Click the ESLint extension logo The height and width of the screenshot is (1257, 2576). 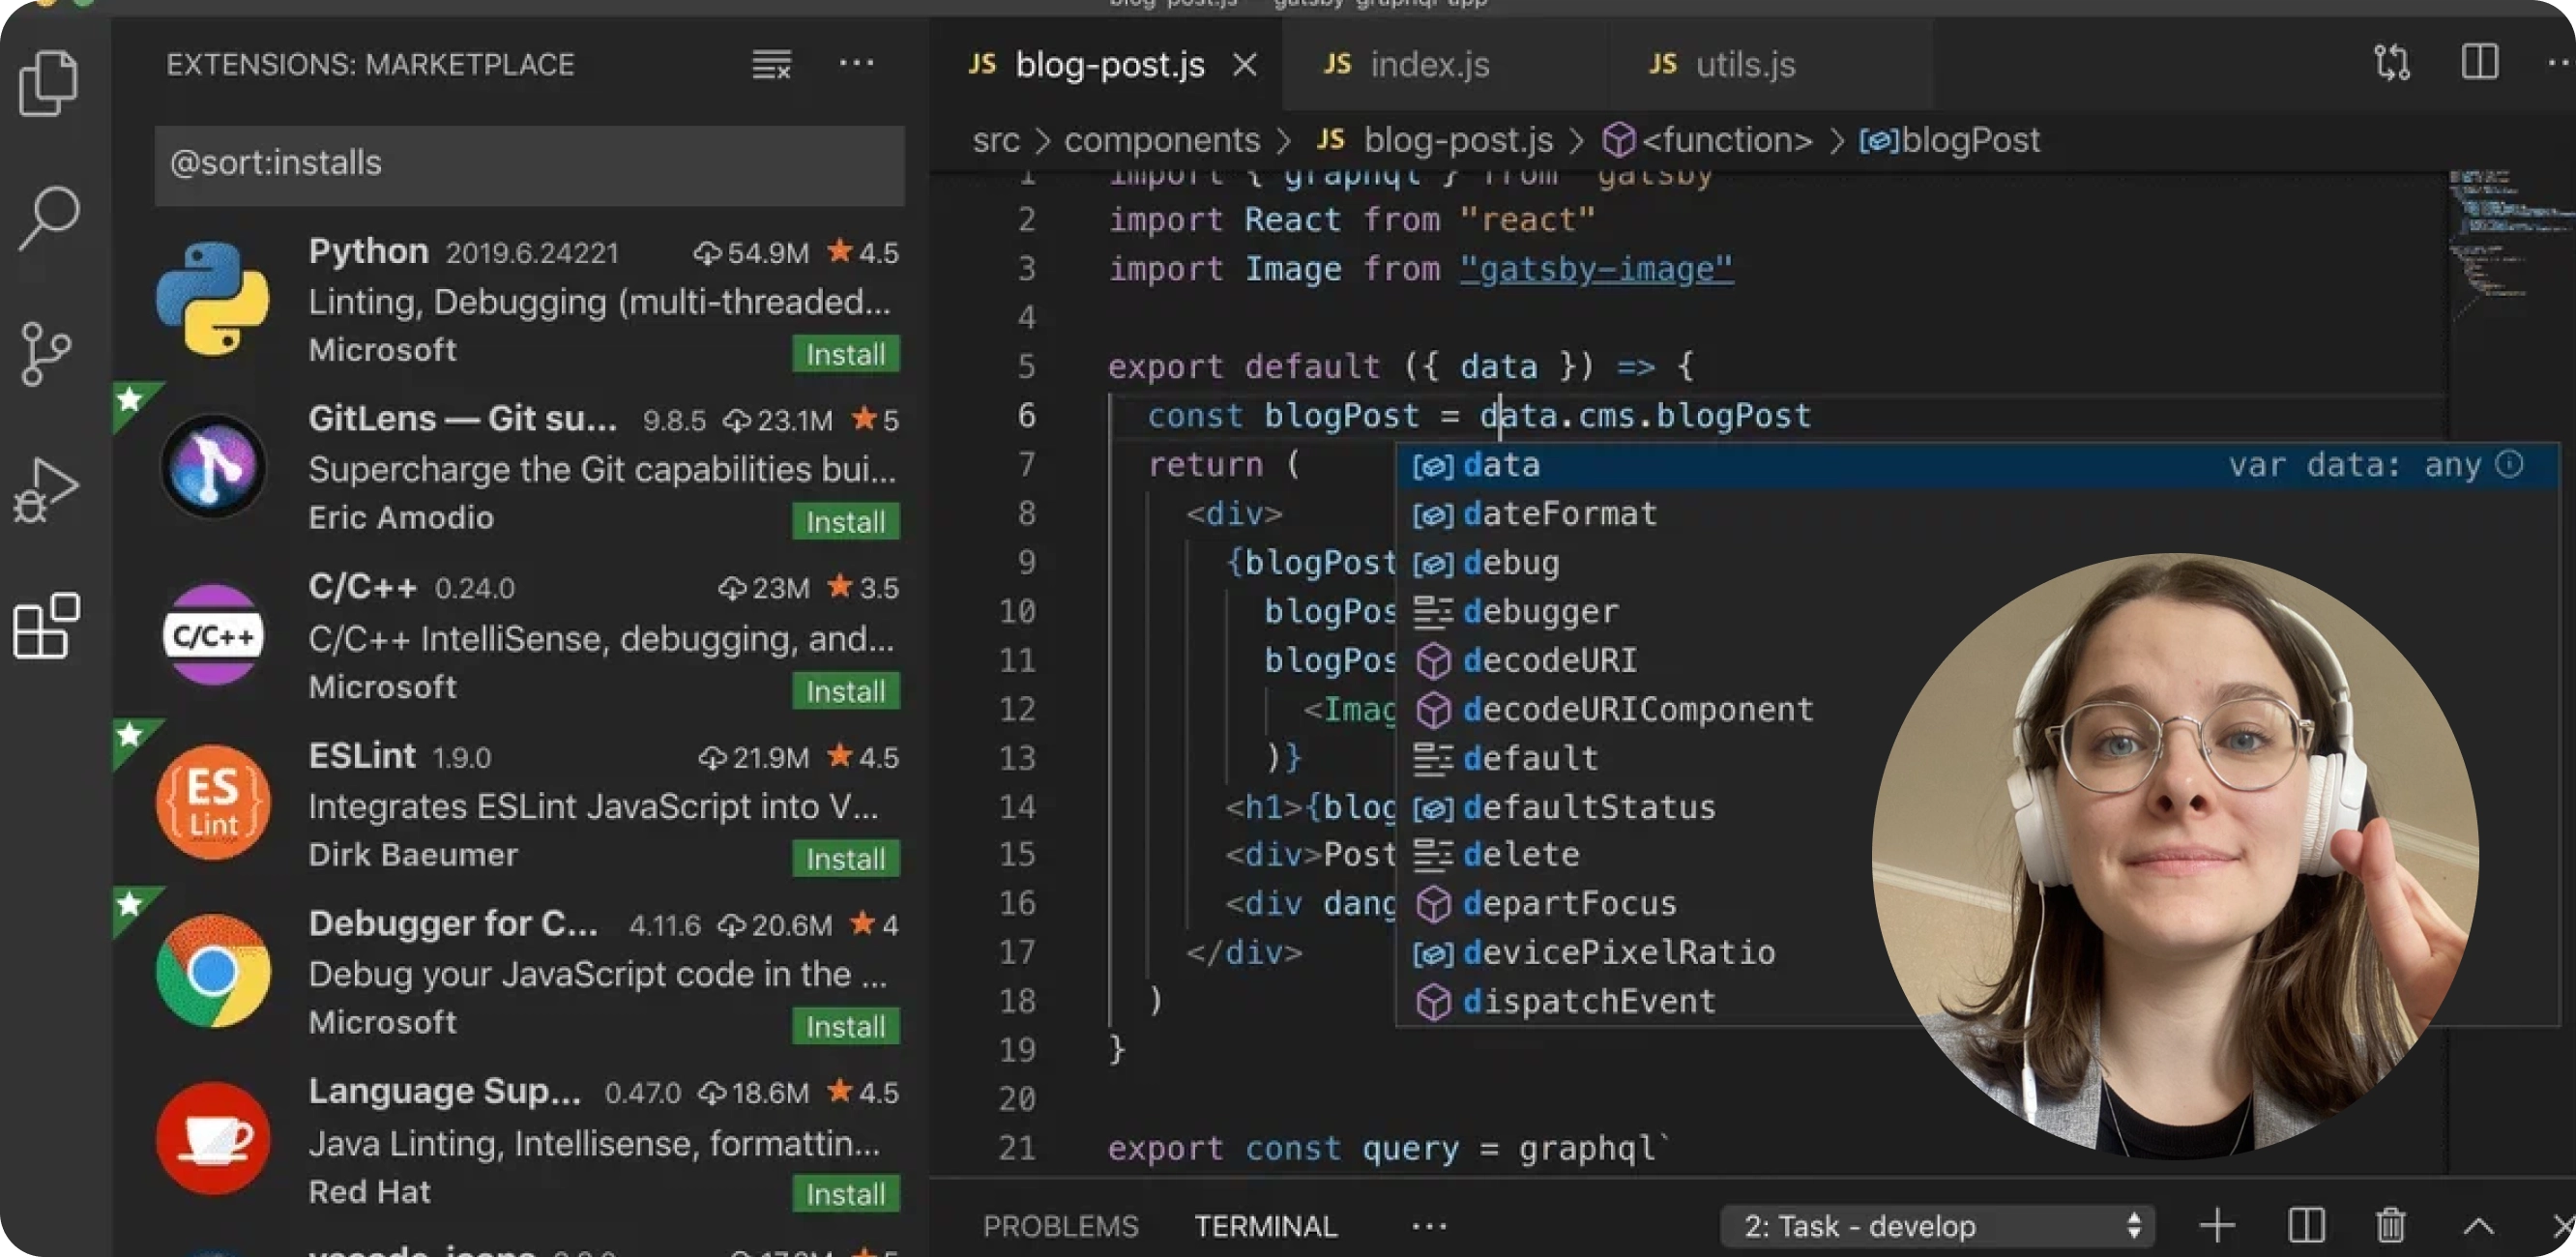point(213,802)
